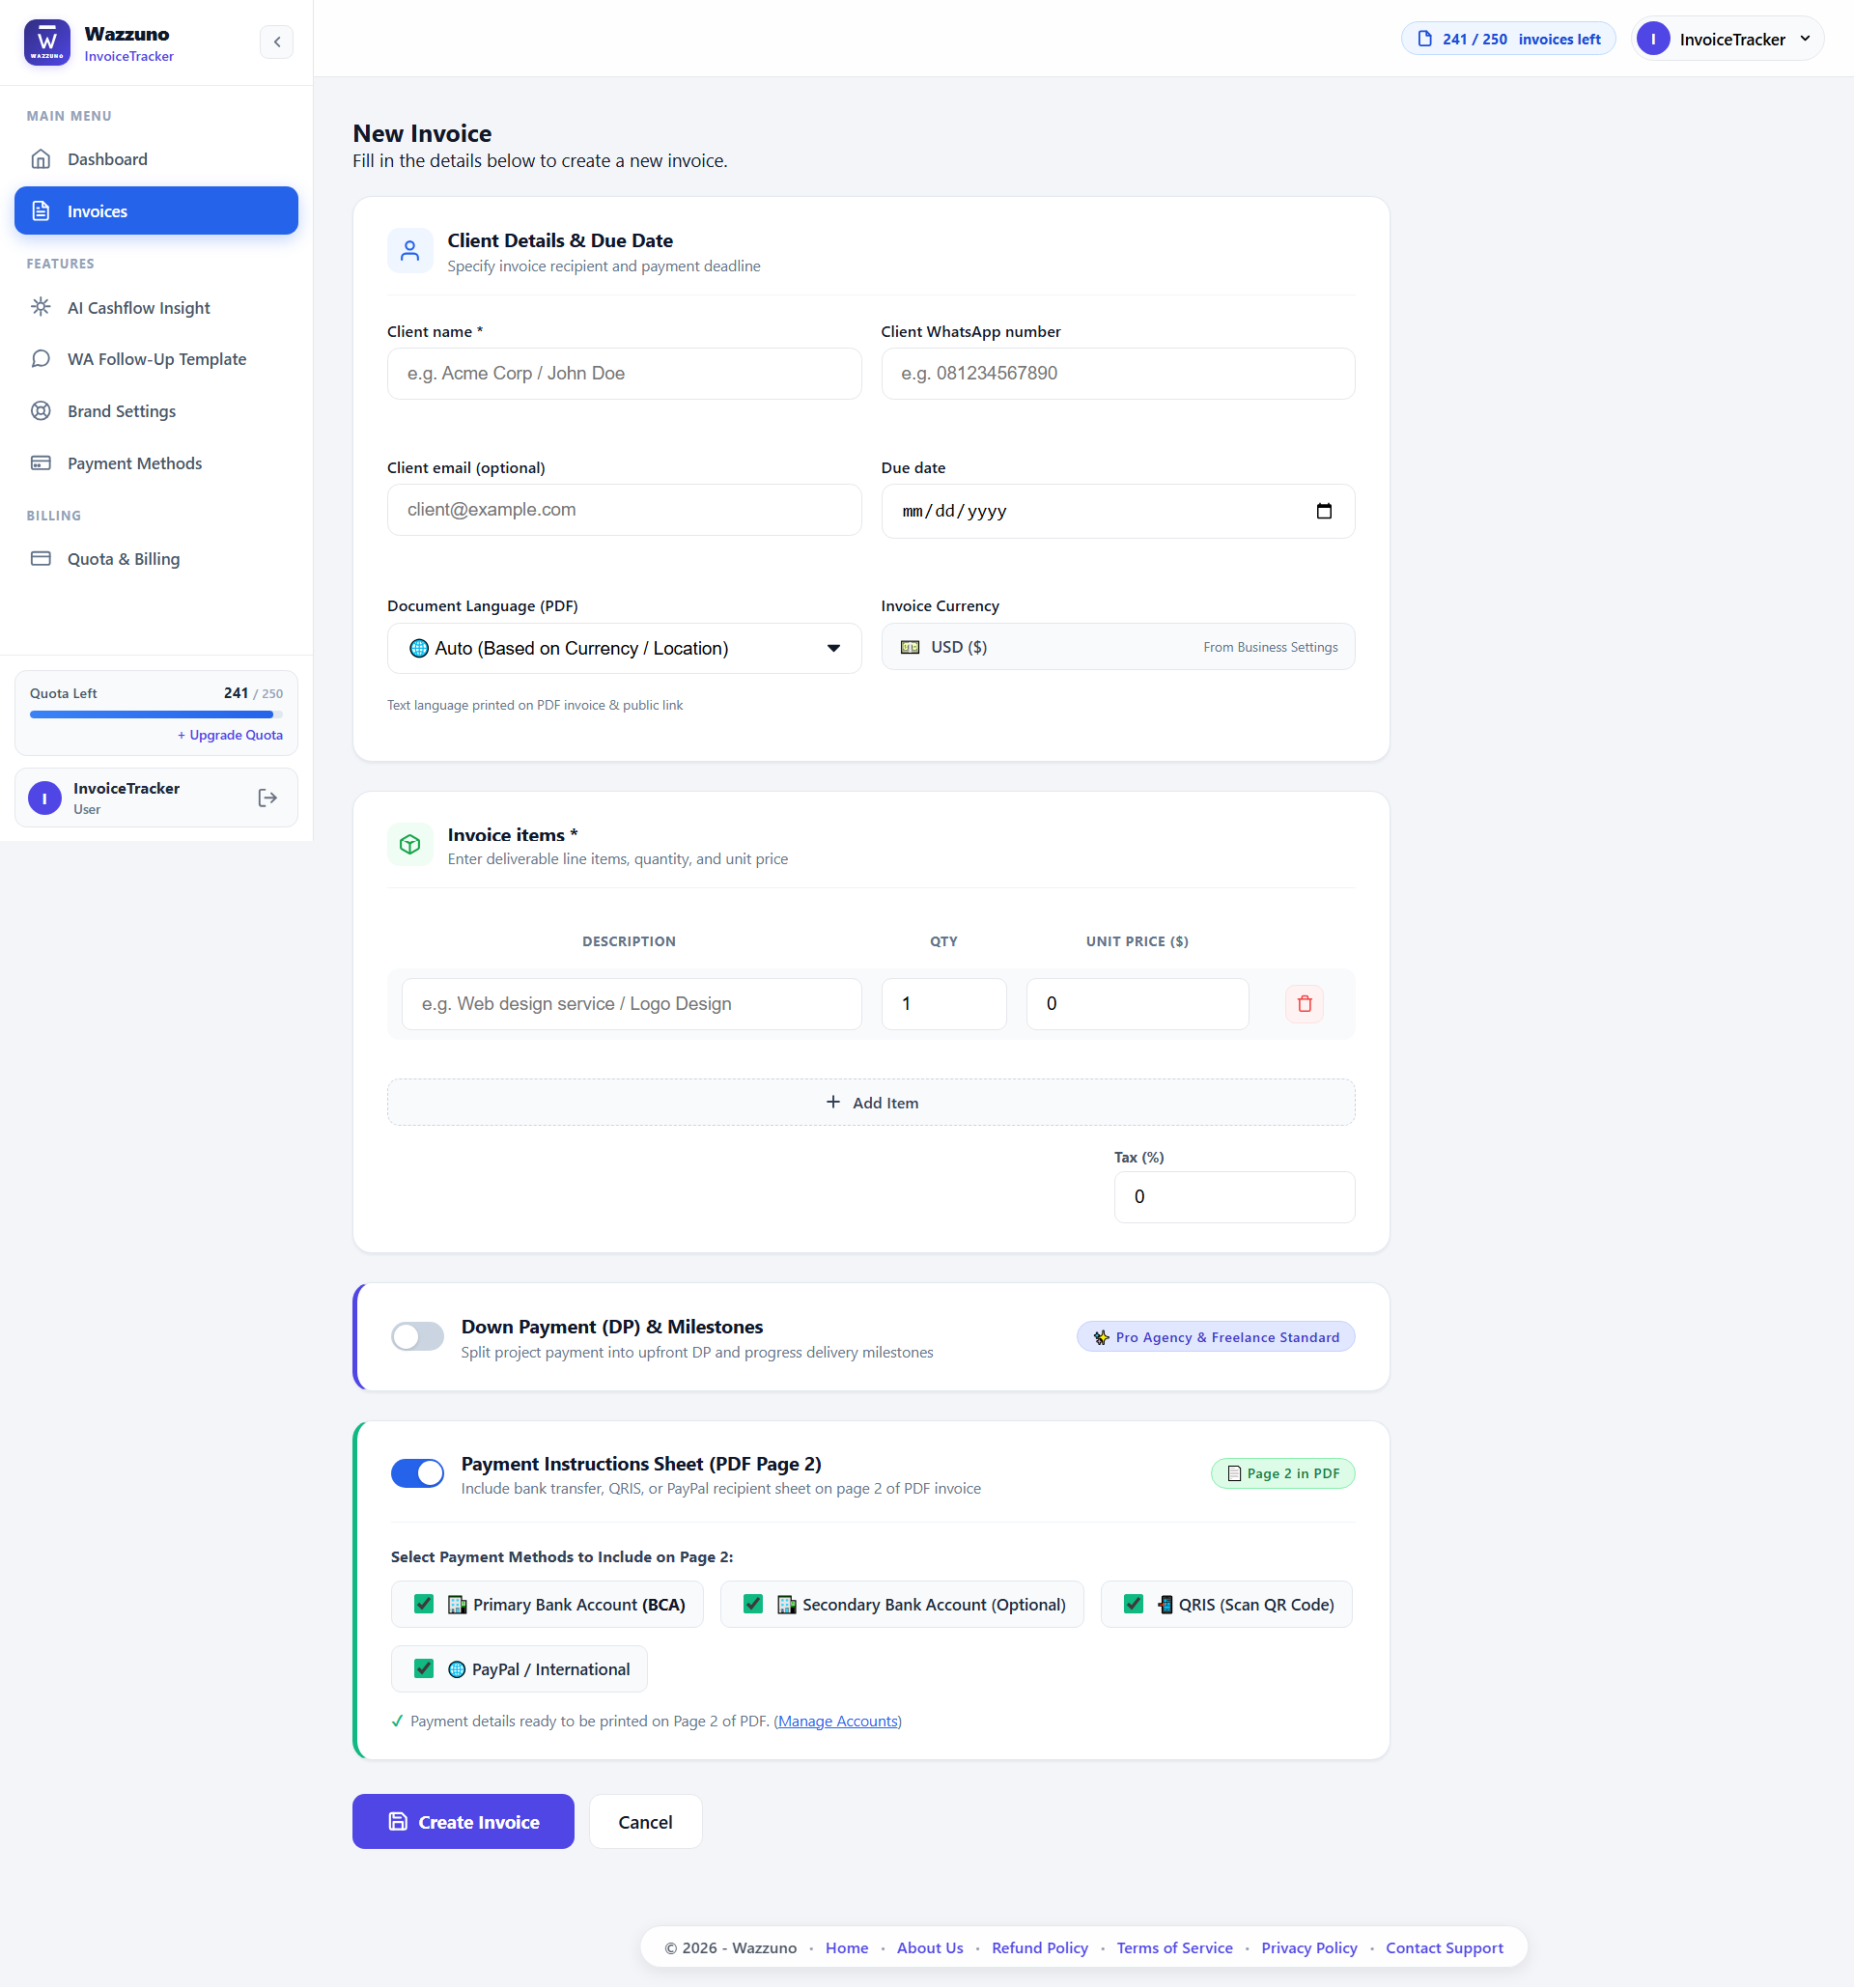The width and height of the screenshot is (1854, 1988).
Task: Collapse the sidebar with chevron button
Action: click(x=277, y=42)
